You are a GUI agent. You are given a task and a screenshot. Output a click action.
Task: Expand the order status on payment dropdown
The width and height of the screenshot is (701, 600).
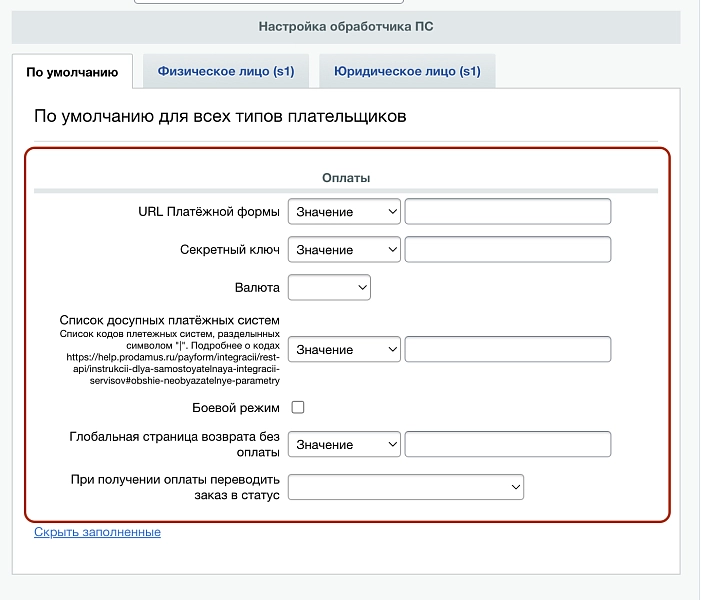406,487
